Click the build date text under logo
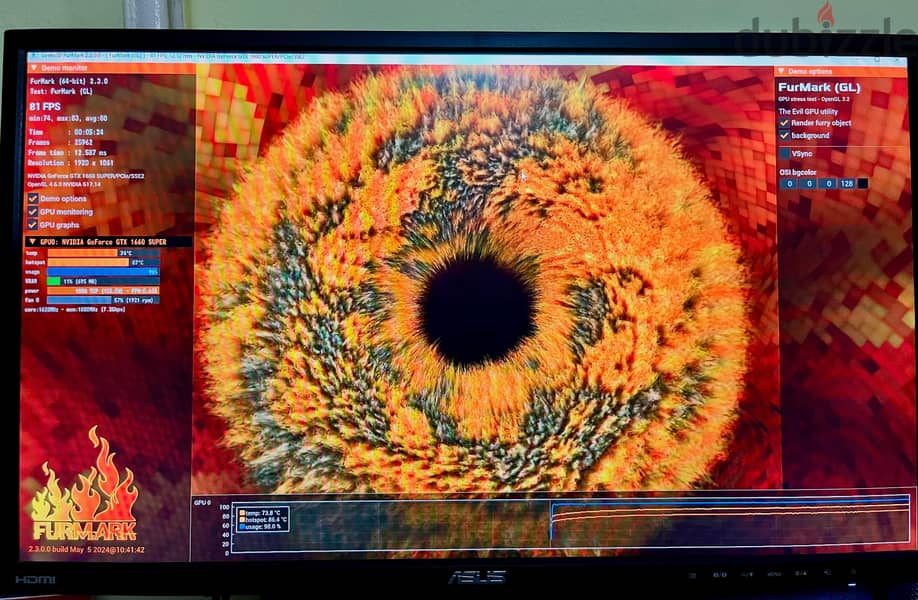 [87, 550]
